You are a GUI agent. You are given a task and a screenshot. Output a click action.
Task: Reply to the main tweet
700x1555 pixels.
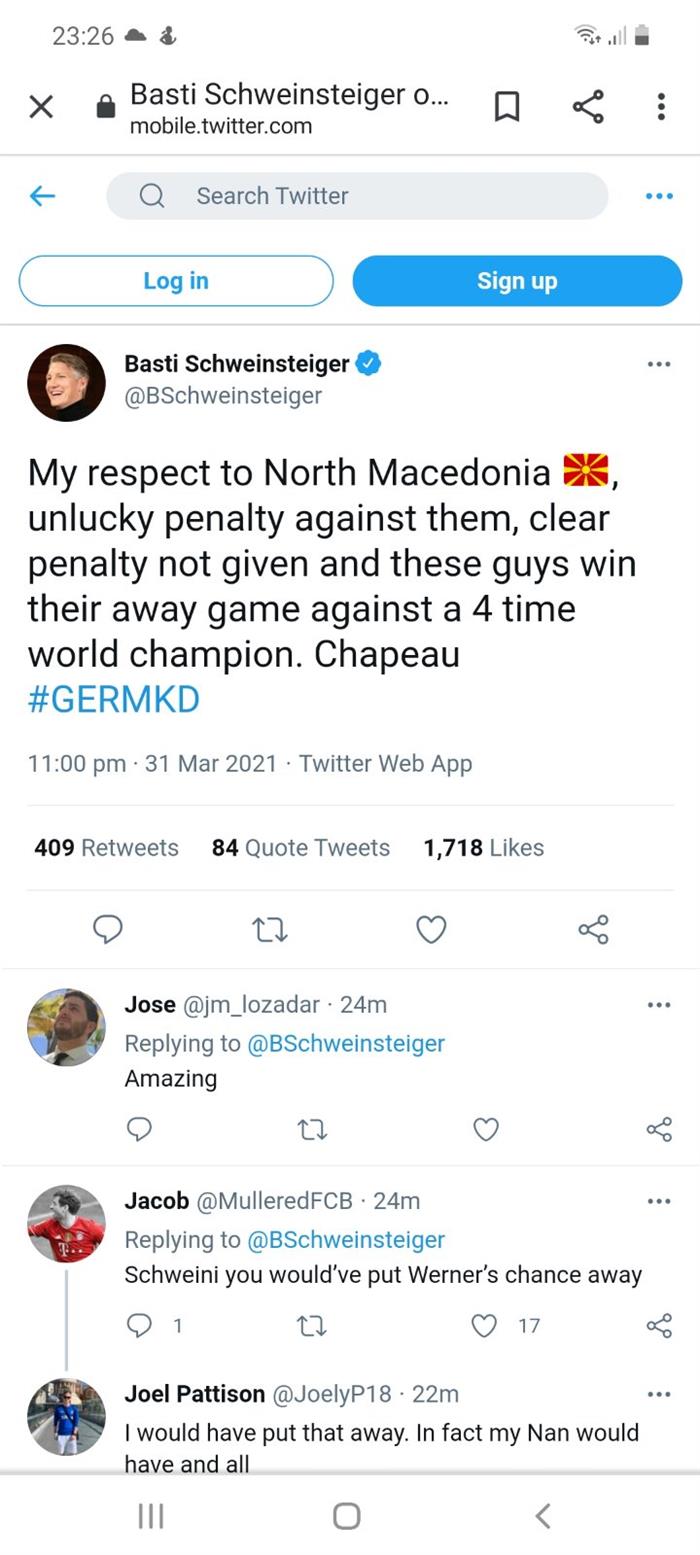pyautogui.click(x=108, y=930)
